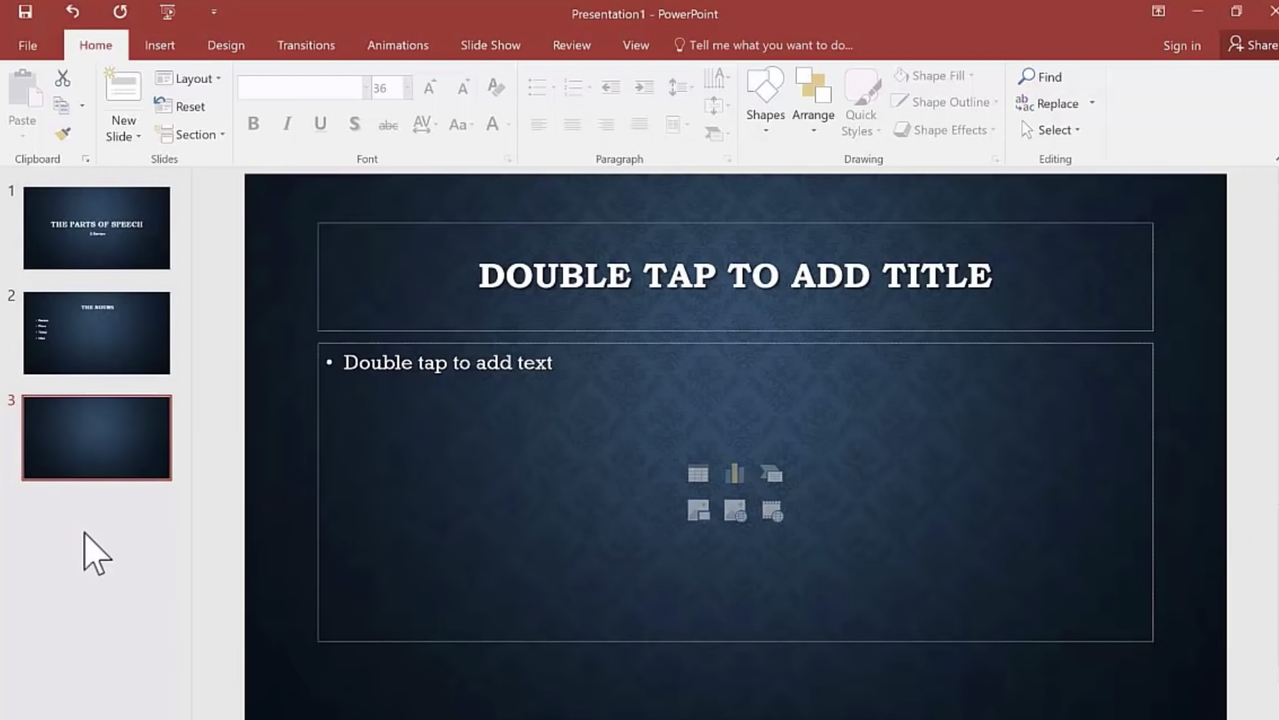Viewport: 1279px width, 720px height.
Task: Open the Section dropdown menu
Action: pyautogui.click(x=190, y=135)
